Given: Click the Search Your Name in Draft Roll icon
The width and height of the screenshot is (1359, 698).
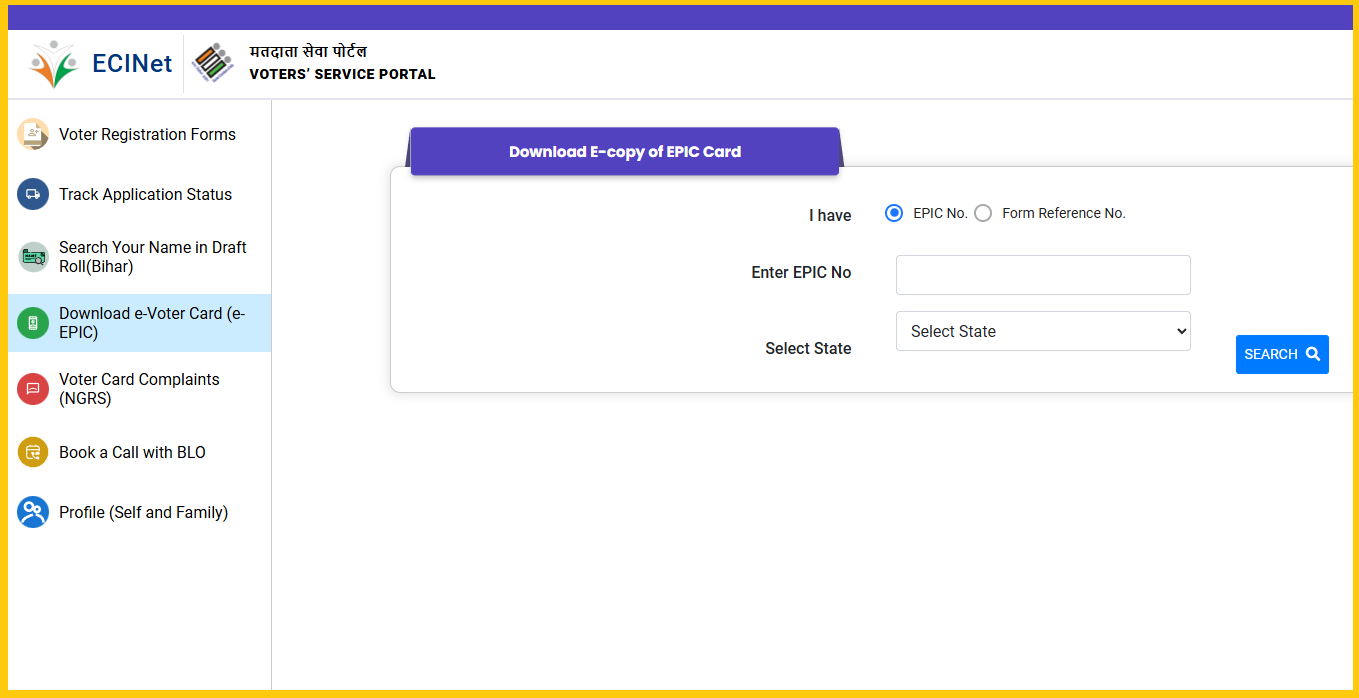Looking at the screenshot, I should point(32,257).
